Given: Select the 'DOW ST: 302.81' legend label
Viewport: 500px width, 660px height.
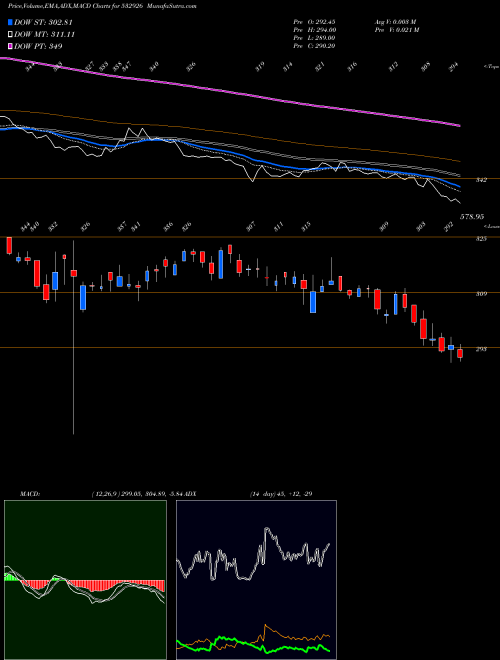Looking at the screenshot, I should tap(43, 22).
